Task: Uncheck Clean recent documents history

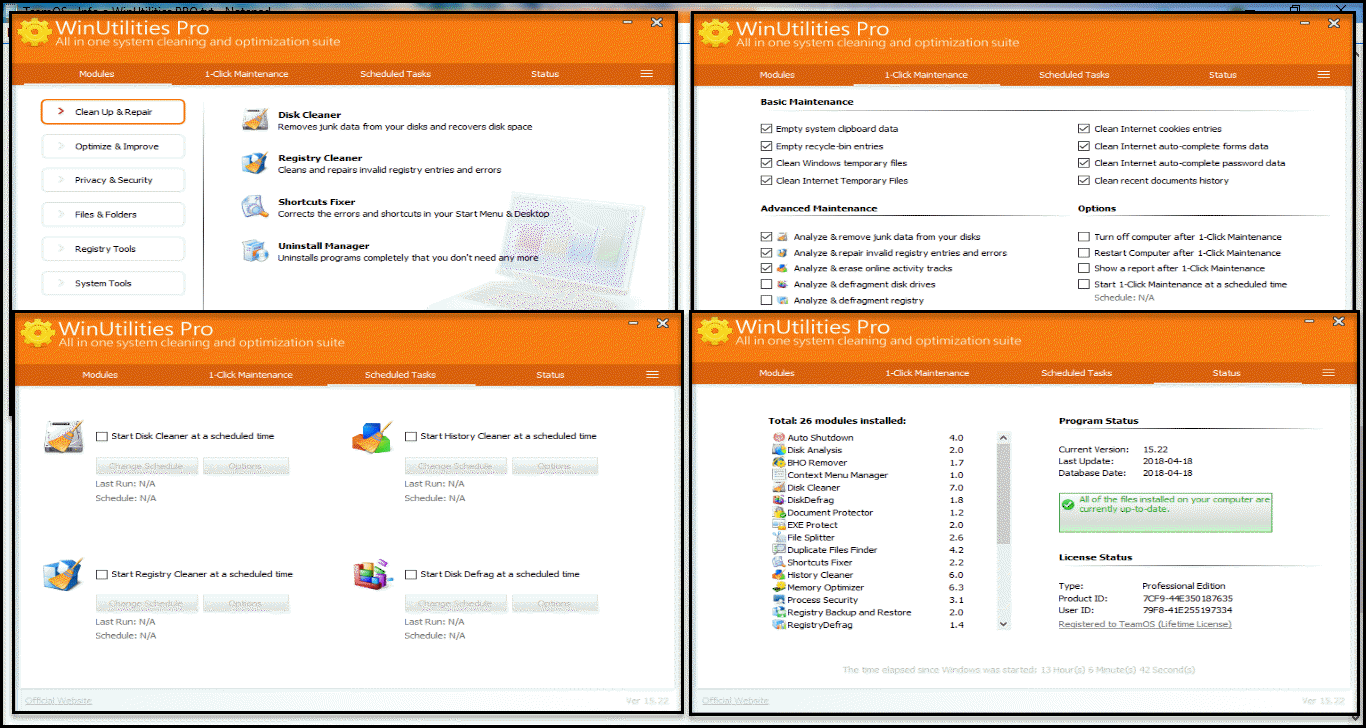Action: click(1084, 181)
